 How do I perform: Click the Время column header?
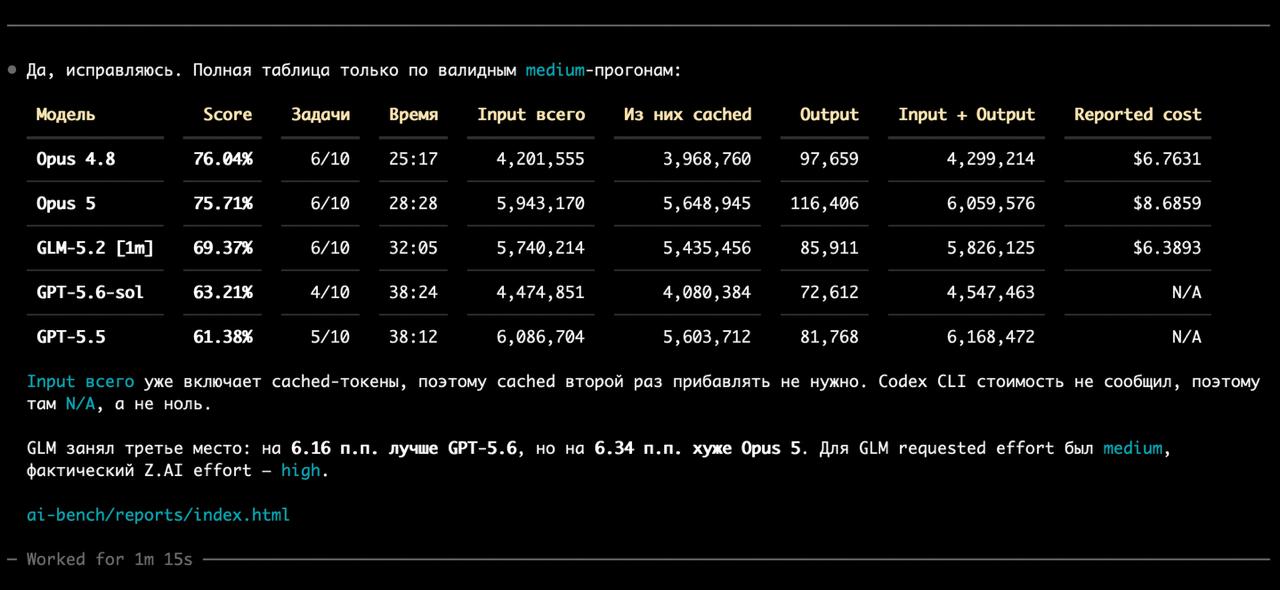pos(414,114)
